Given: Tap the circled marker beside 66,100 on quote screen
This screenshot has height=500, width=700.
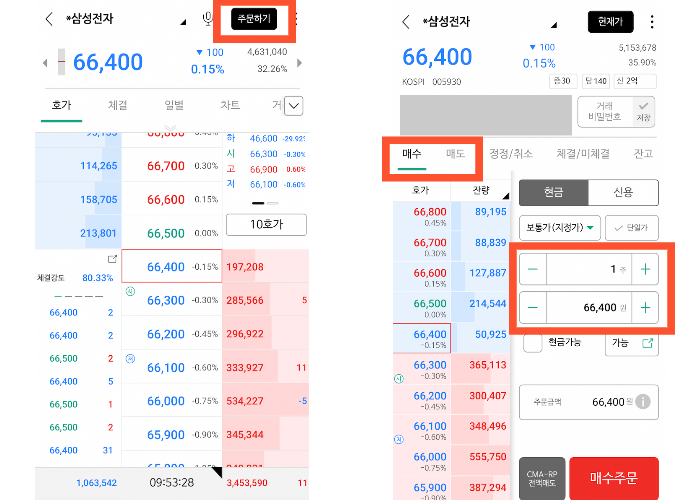Looking at the screenshot, I should (130, 358).
